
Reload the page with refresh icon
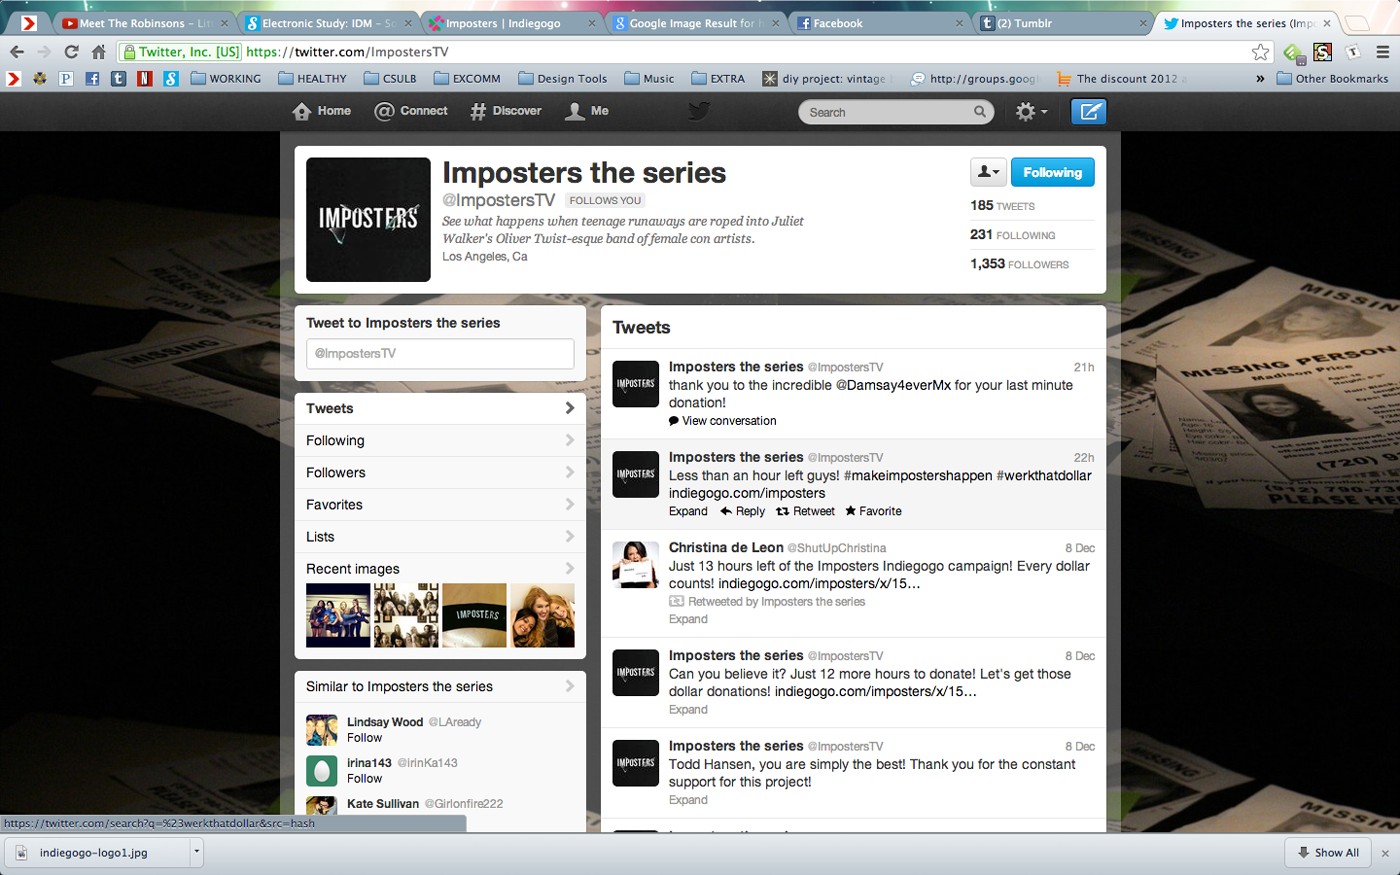point(71,52)
